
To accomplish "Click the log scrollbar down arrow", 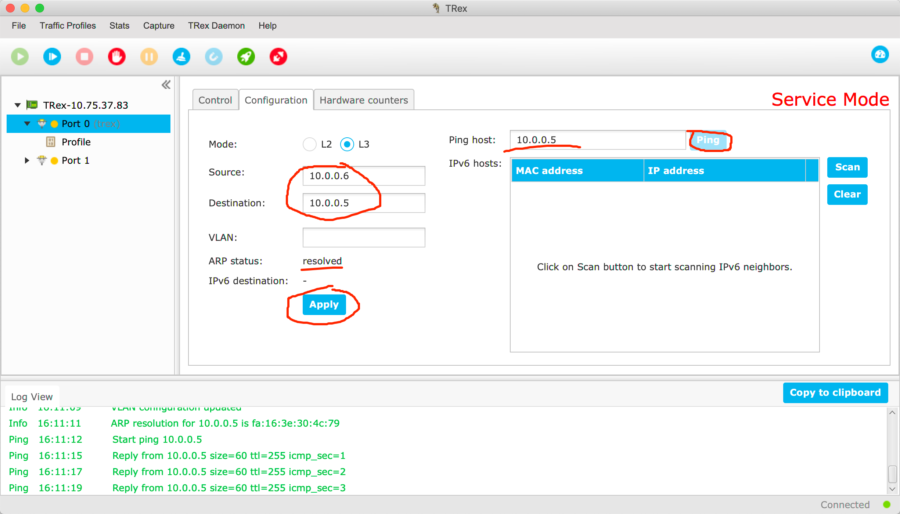I will pyautogui.click(x=892, y=489).
